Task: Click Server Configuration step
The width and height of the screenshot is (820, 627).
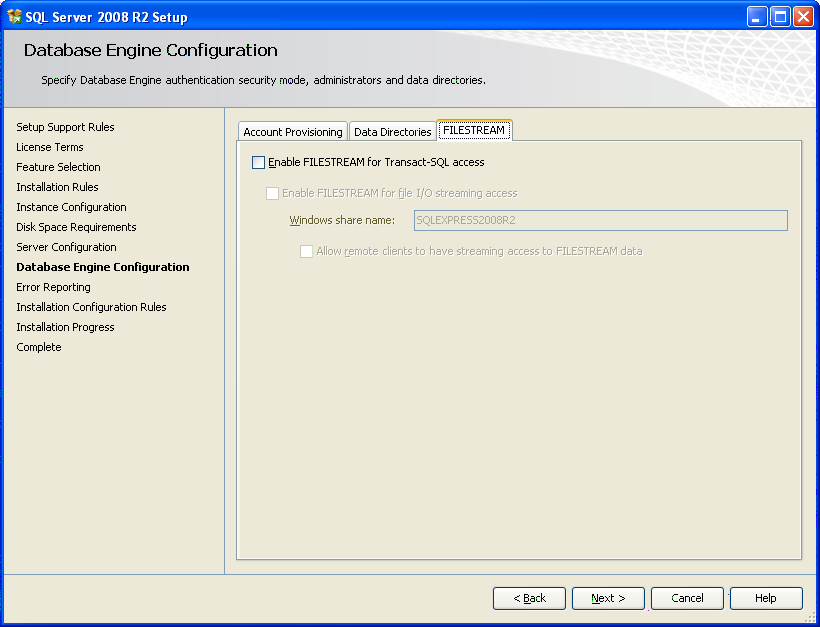Action: (x=66, y=247)
